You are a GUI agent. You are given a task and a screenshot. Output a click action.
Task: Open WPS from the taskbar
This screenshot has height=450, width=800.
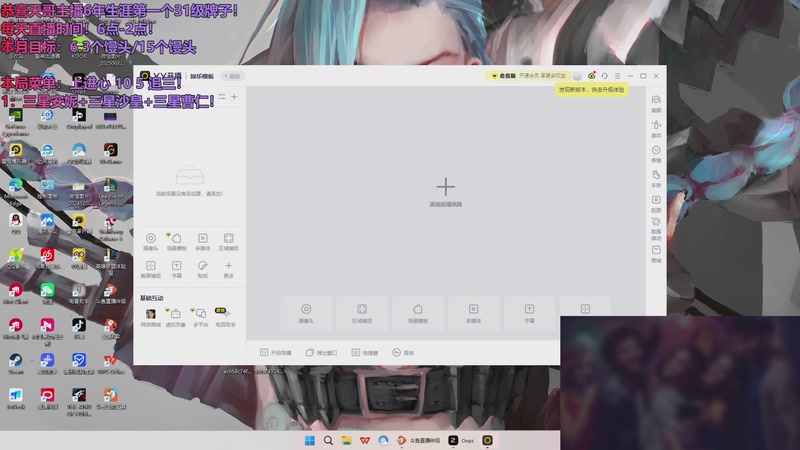pyautogui.click(x=365, y=440)
